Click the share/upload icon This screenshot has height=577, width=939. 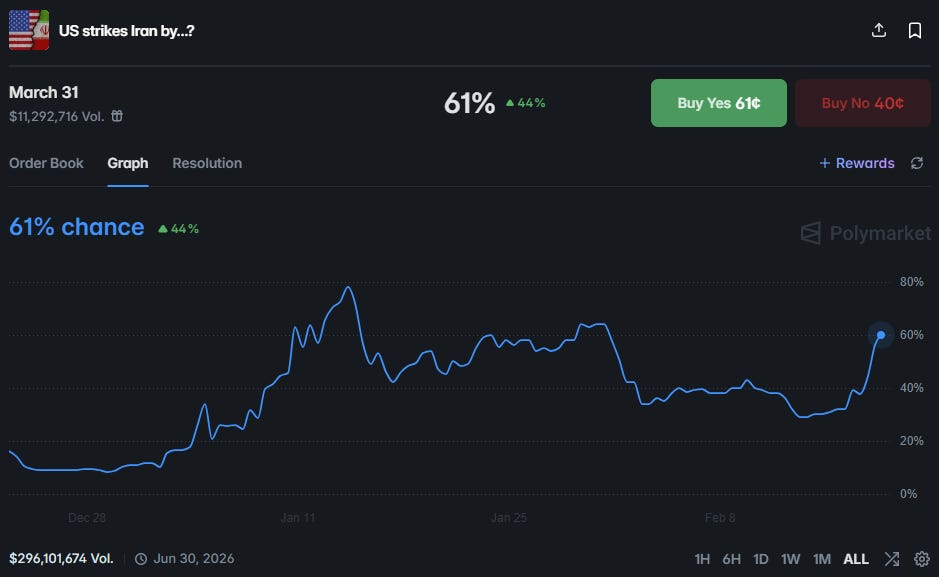coord(879,30)
